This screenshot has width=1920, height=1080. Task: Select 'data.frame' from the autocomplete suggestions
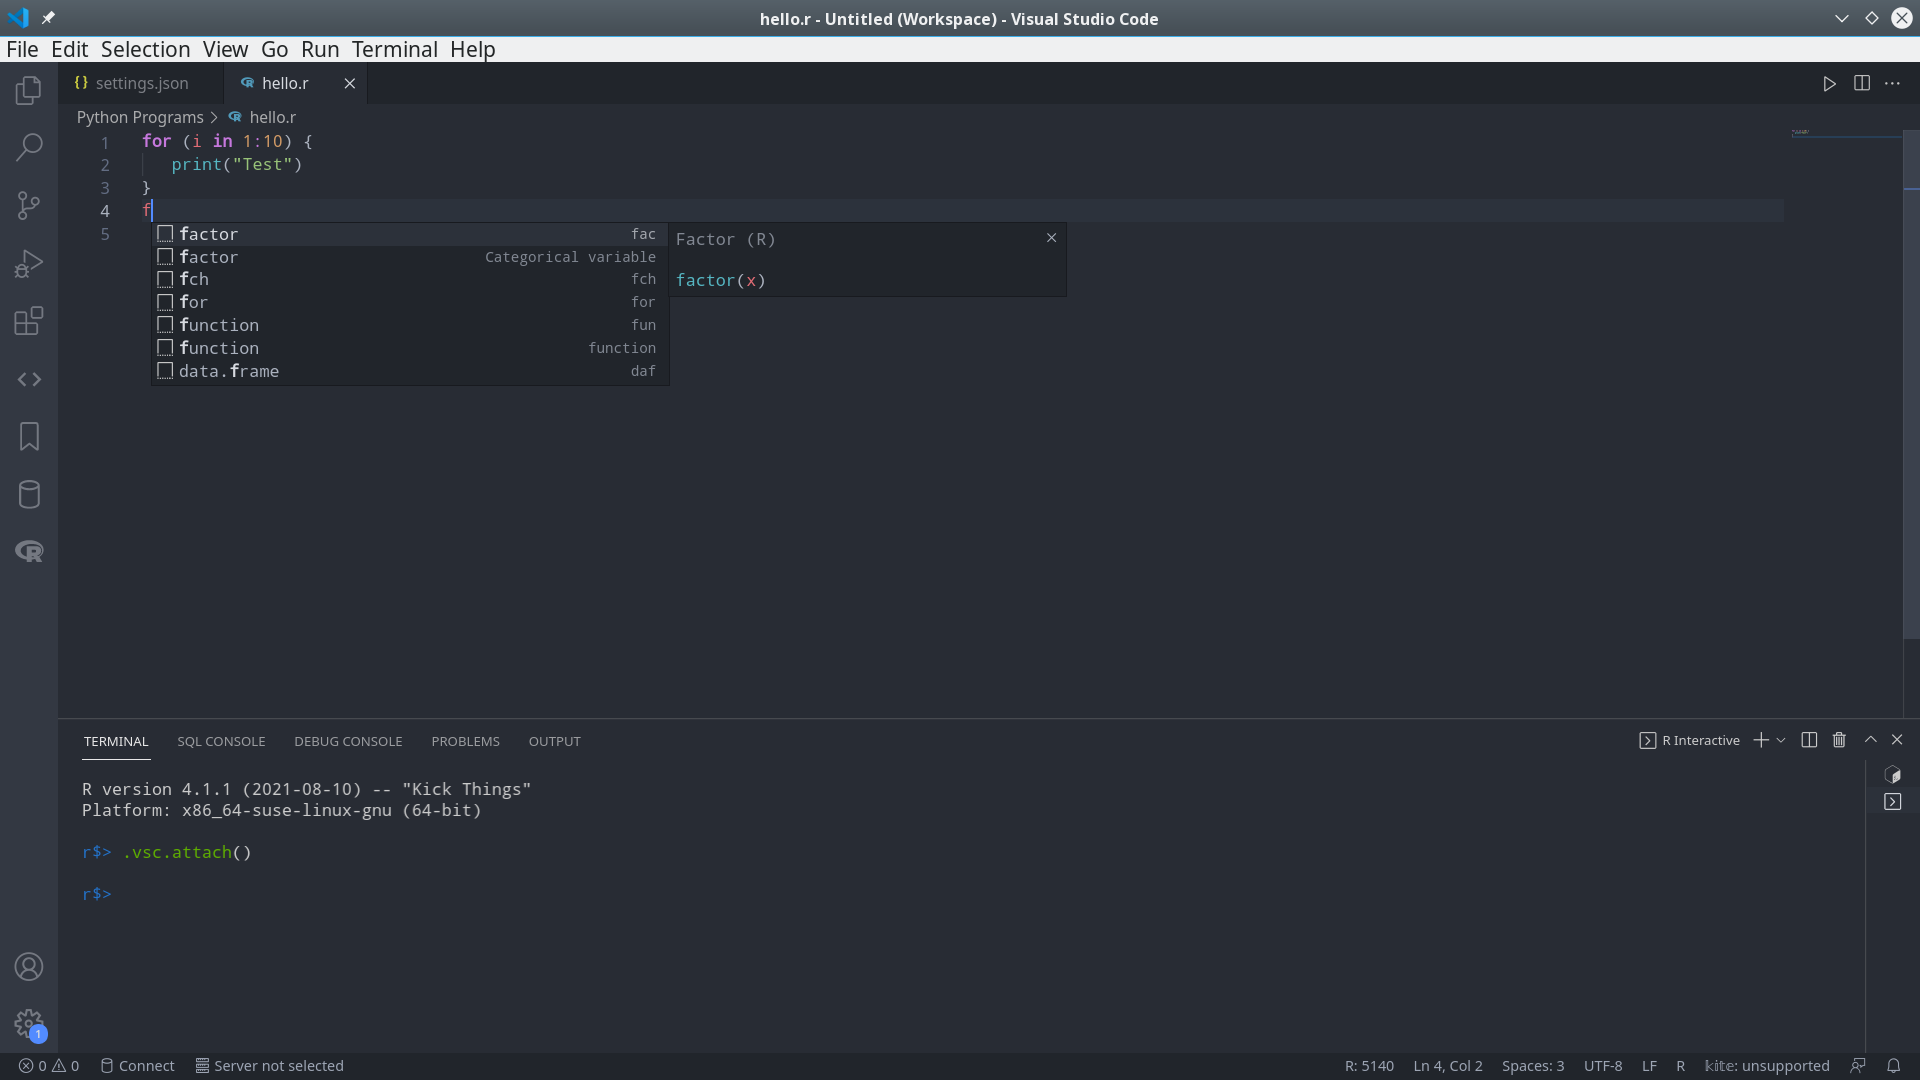coord(229,371)
